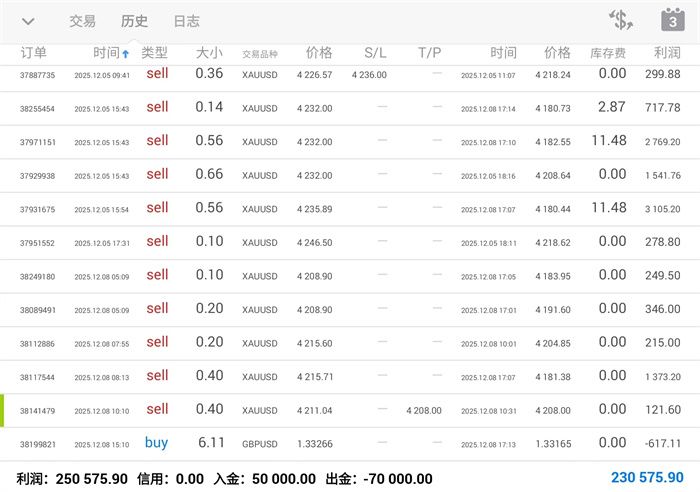Click the T/P value 4 208.00
Screen dimensions: 700x492
(x=424, y=410)
